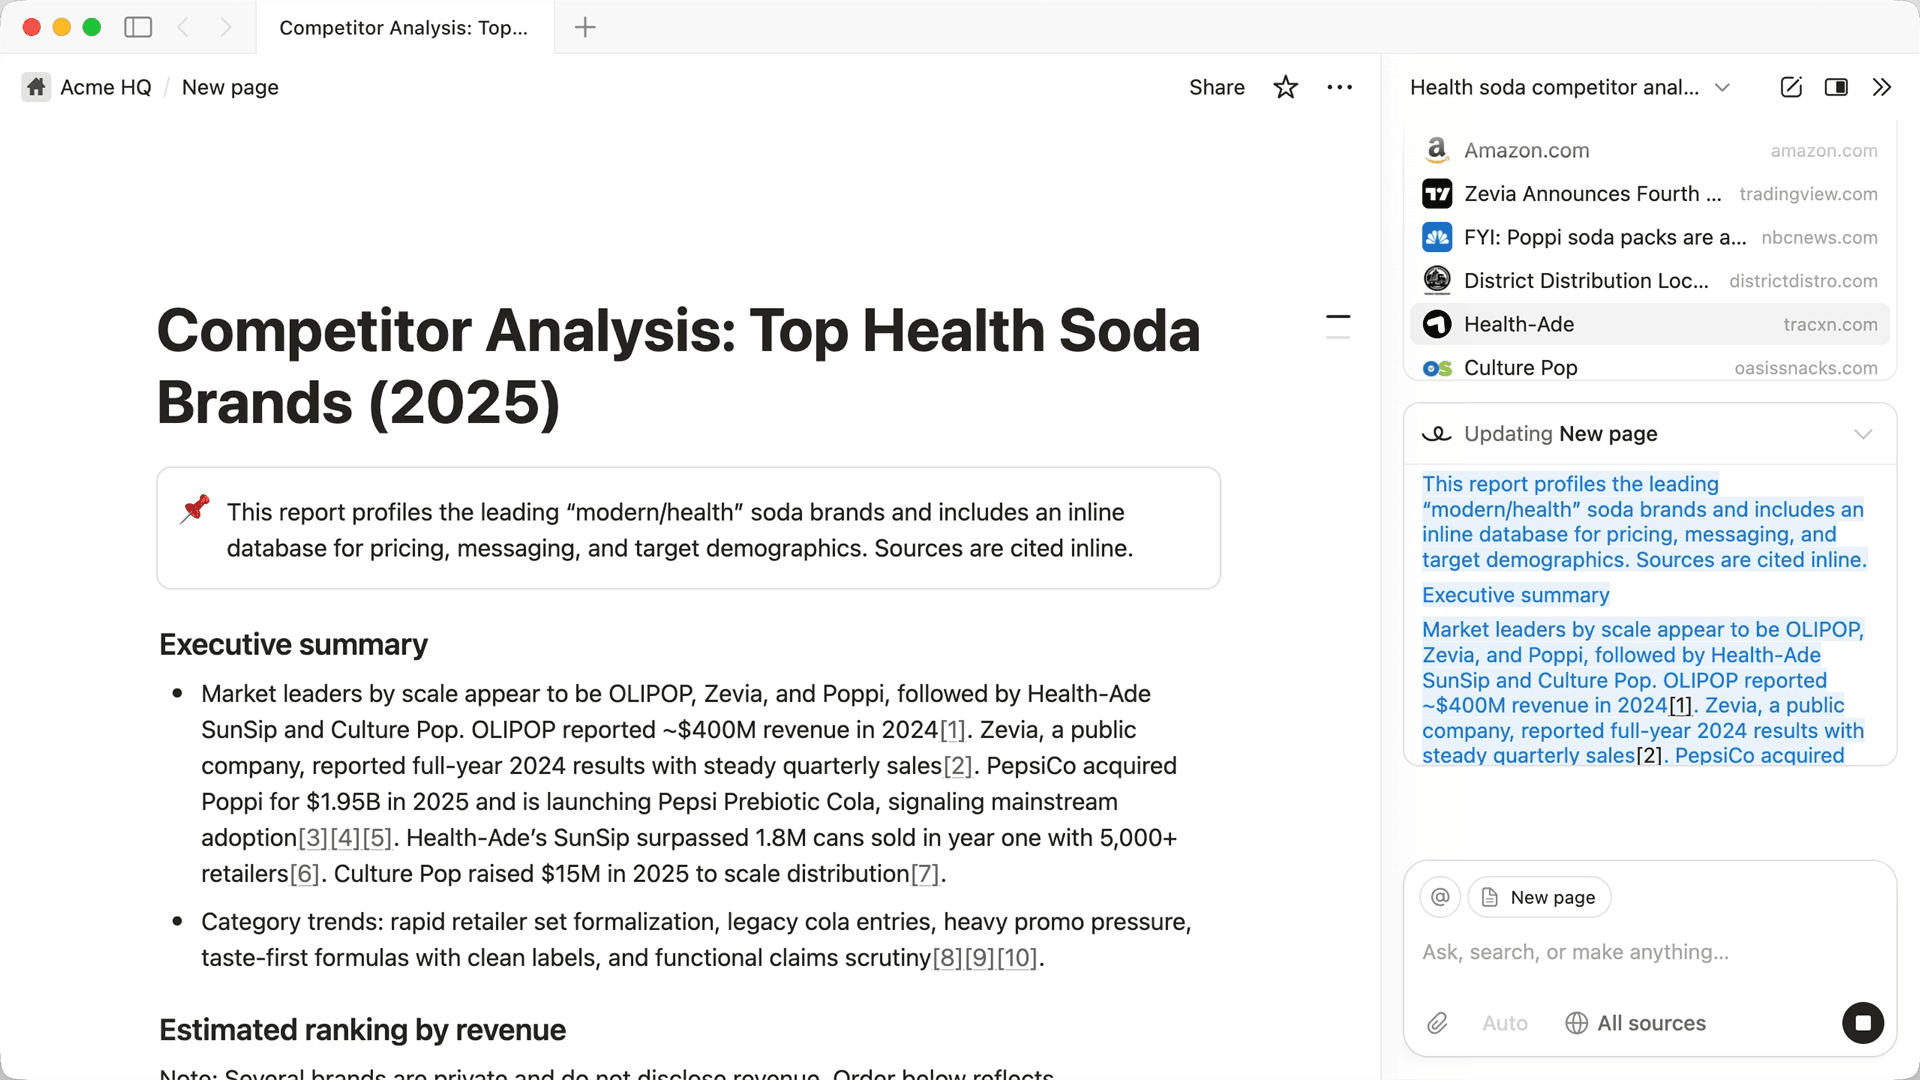
Task: Expand Health soda competitor chat title dropdown
Action: (x=1722, y=87)
